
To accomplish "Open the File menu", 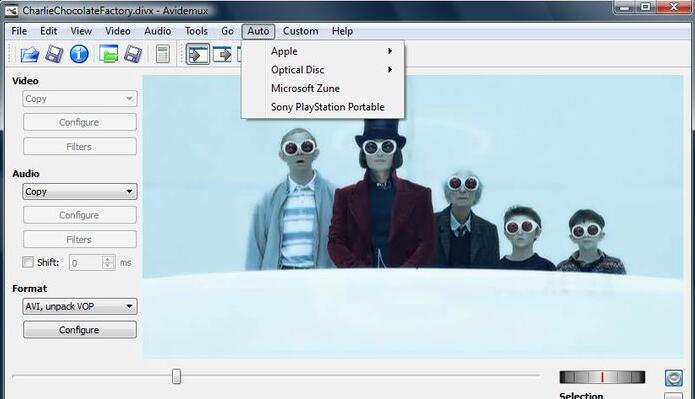I will click(19, 31).
